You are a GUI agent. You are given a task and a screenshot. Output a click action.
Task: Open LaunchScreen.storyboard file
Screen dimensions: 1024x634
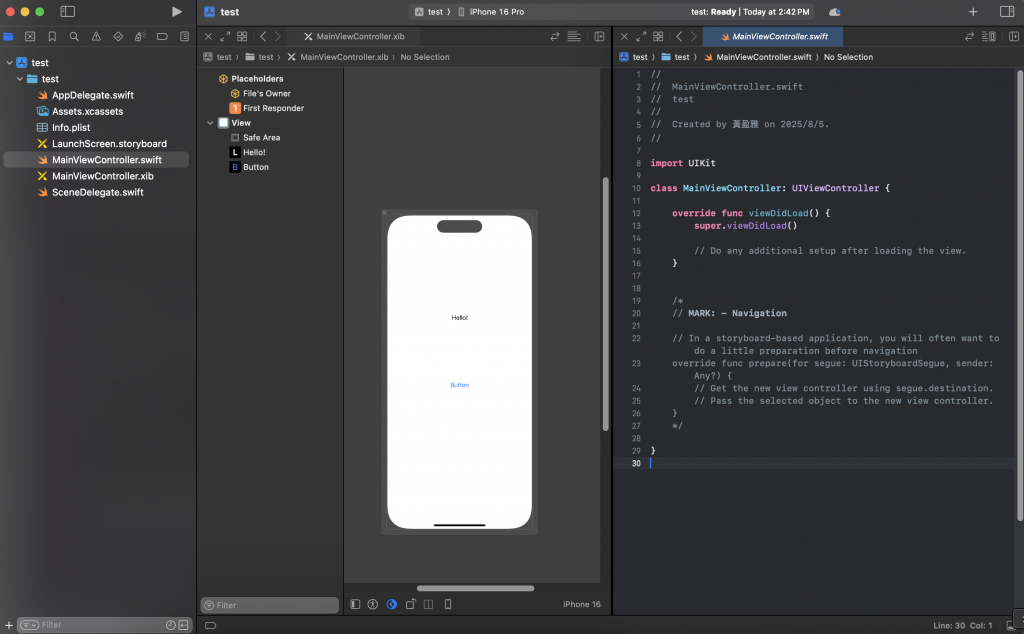[x=109, y=144]
